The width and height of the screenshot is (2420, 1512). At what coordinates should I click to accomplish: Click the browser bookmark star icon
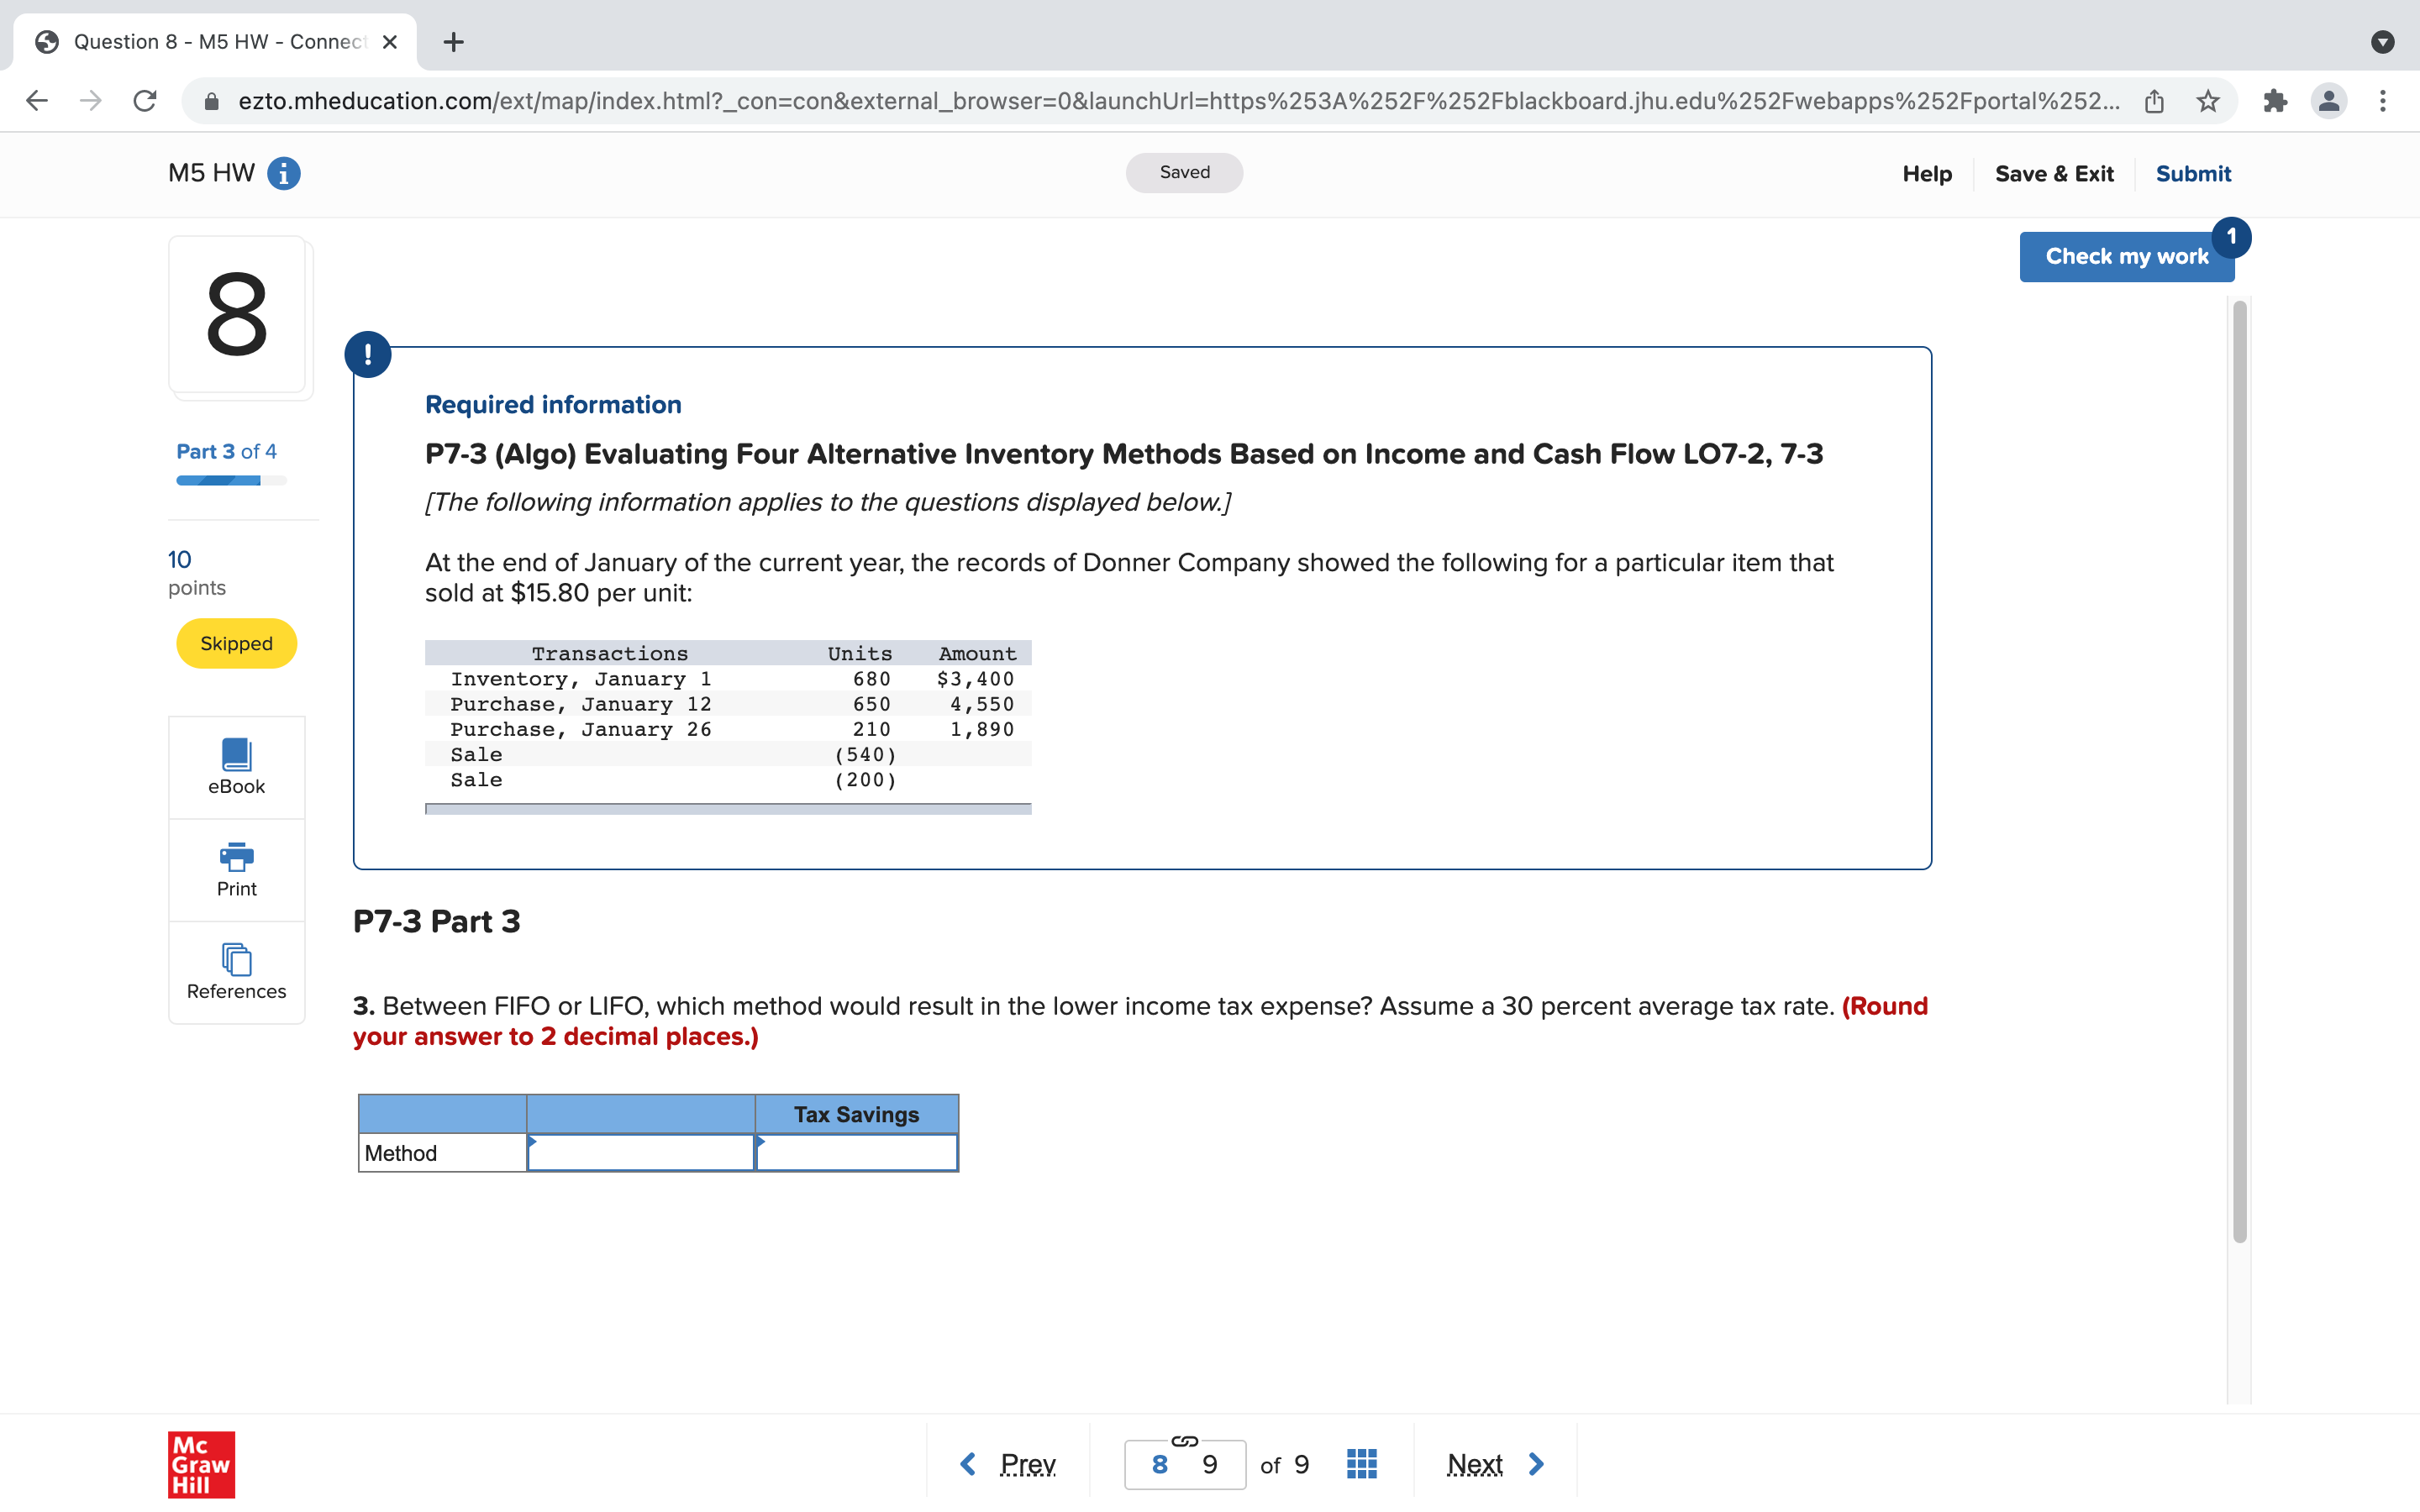[2208, 100]
